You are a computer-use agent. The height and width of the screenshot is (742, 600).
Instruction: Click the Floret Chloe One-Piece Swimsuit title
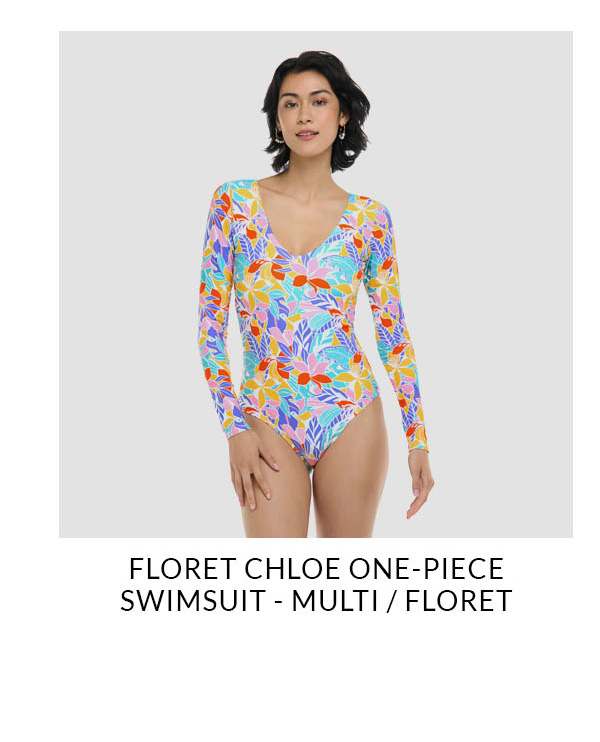pyautogui.click(x=316, y=584)
